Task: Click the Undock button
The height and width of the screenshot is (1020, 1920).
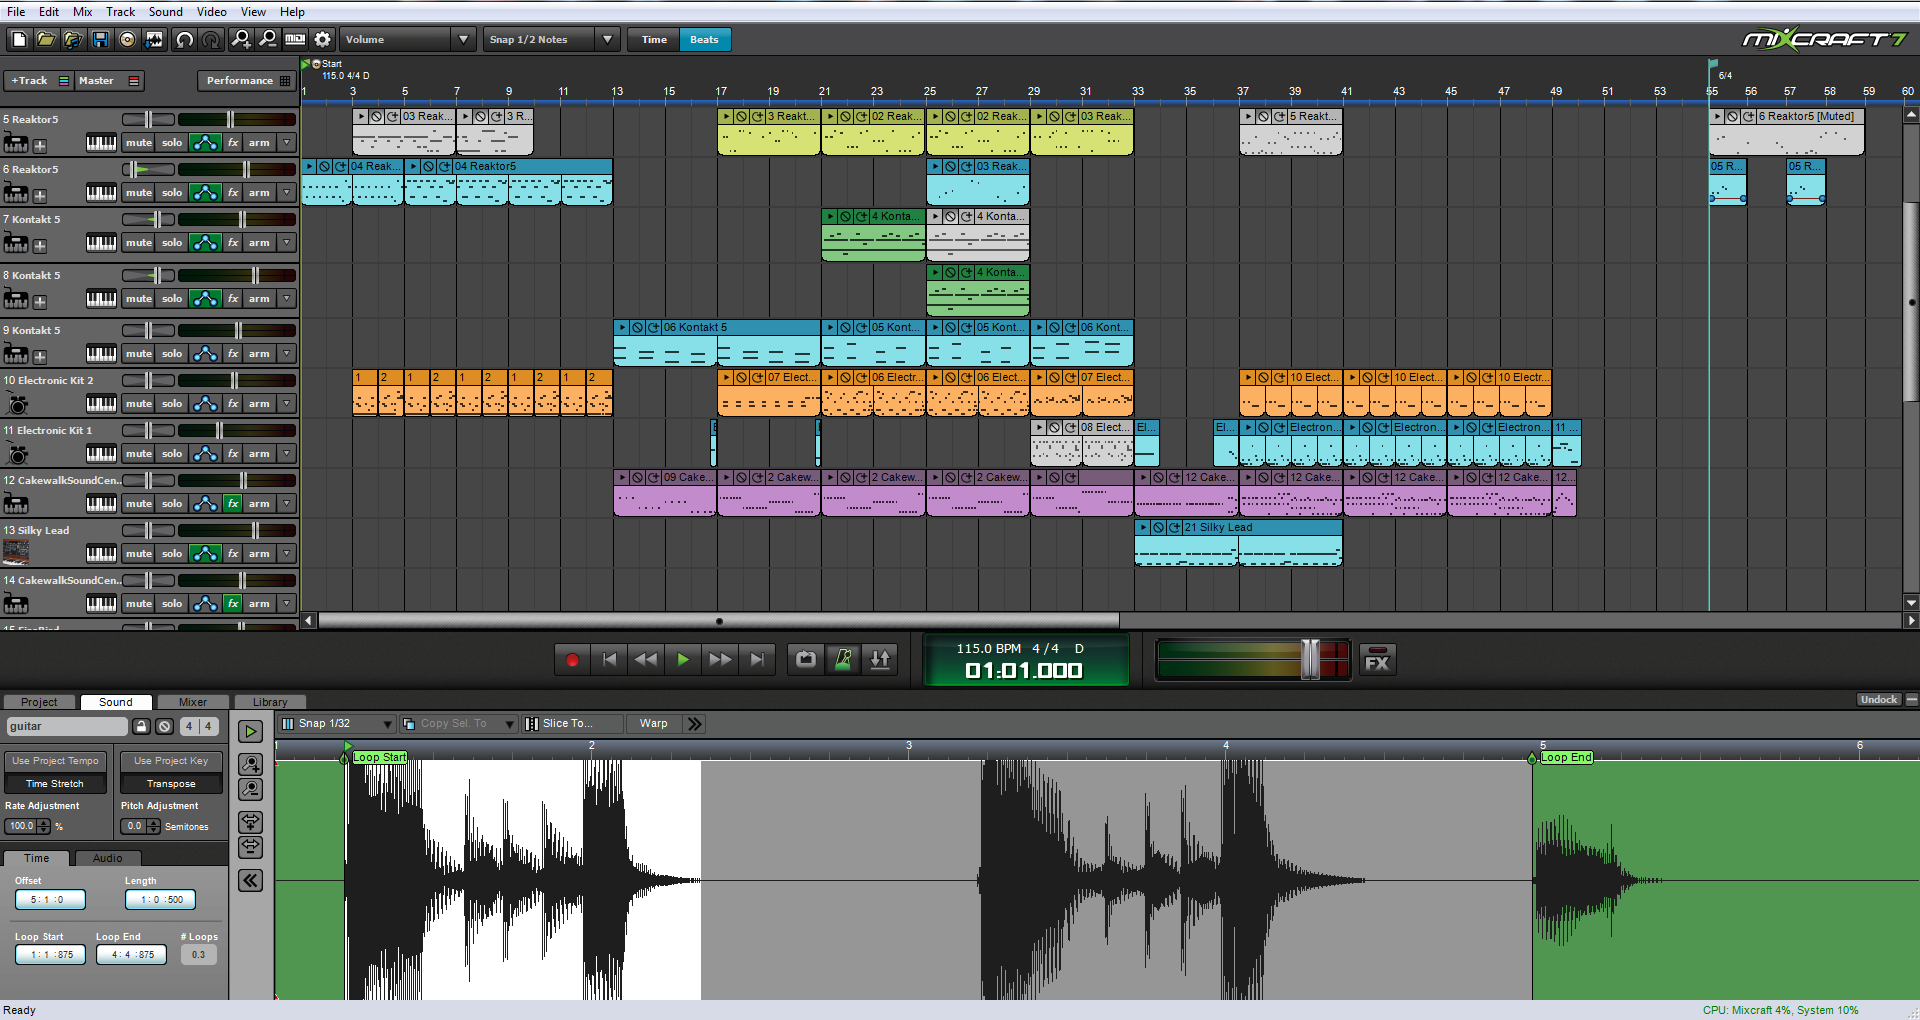Action: coord(1879,700)
